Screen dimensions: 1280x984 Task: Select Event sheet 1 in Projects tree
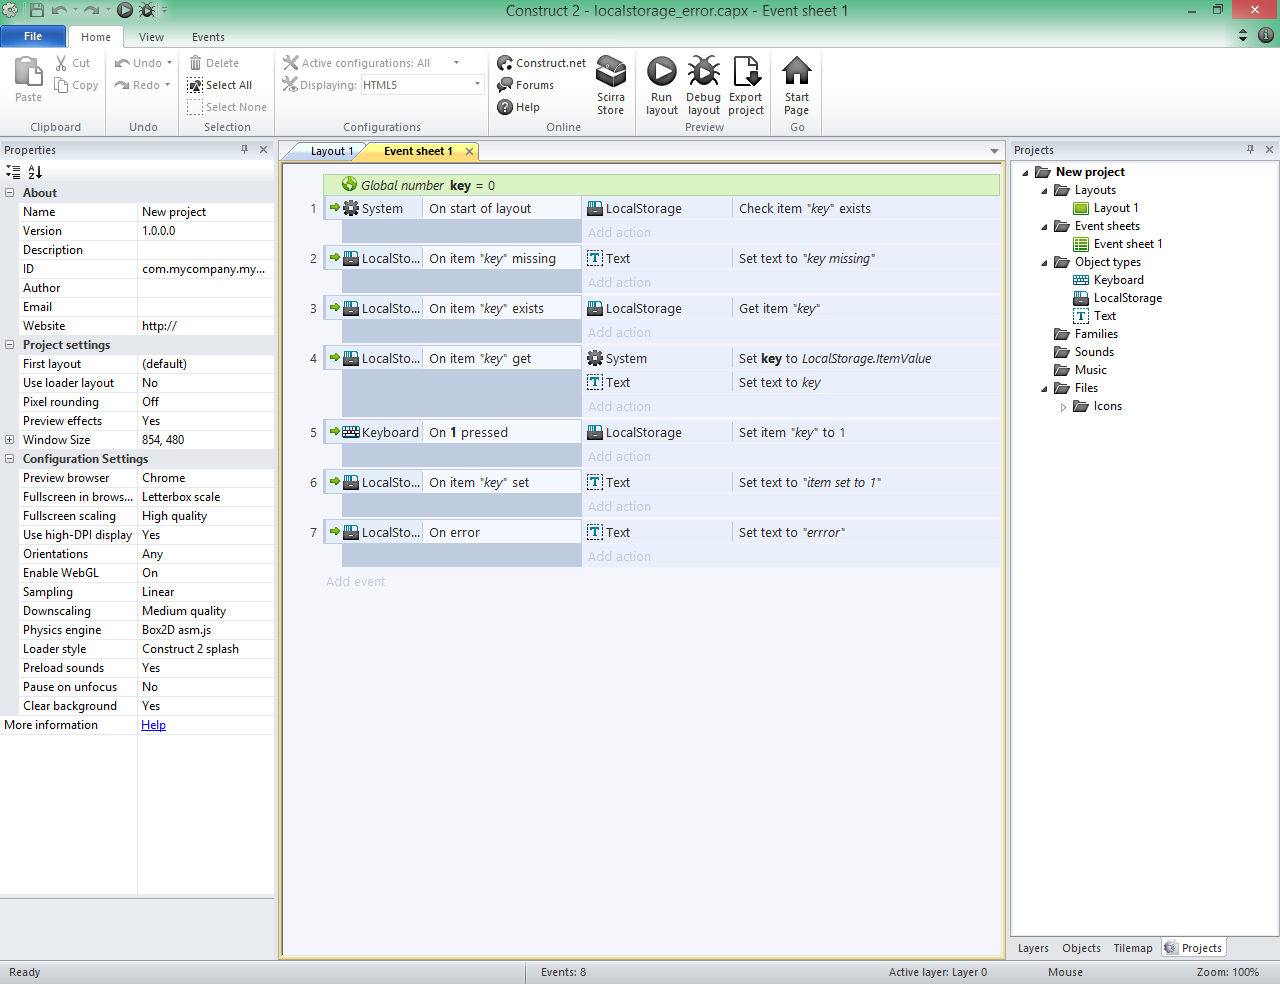coord(1117,244)
